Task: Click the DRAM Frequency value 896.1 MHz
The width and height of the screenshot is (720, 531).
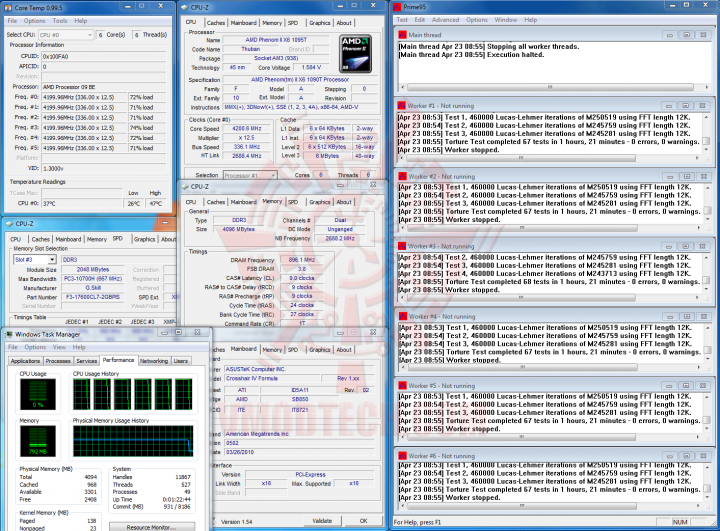Action: (x=302, y=260)
